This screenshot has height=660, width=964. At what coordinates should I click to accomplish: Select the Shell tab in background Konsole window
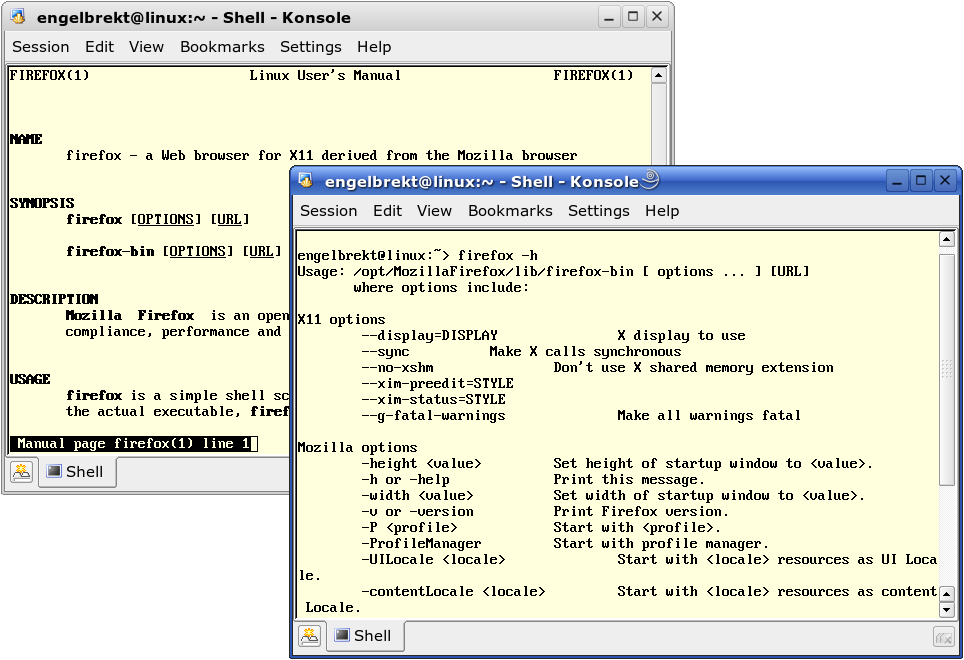(77, 471)
